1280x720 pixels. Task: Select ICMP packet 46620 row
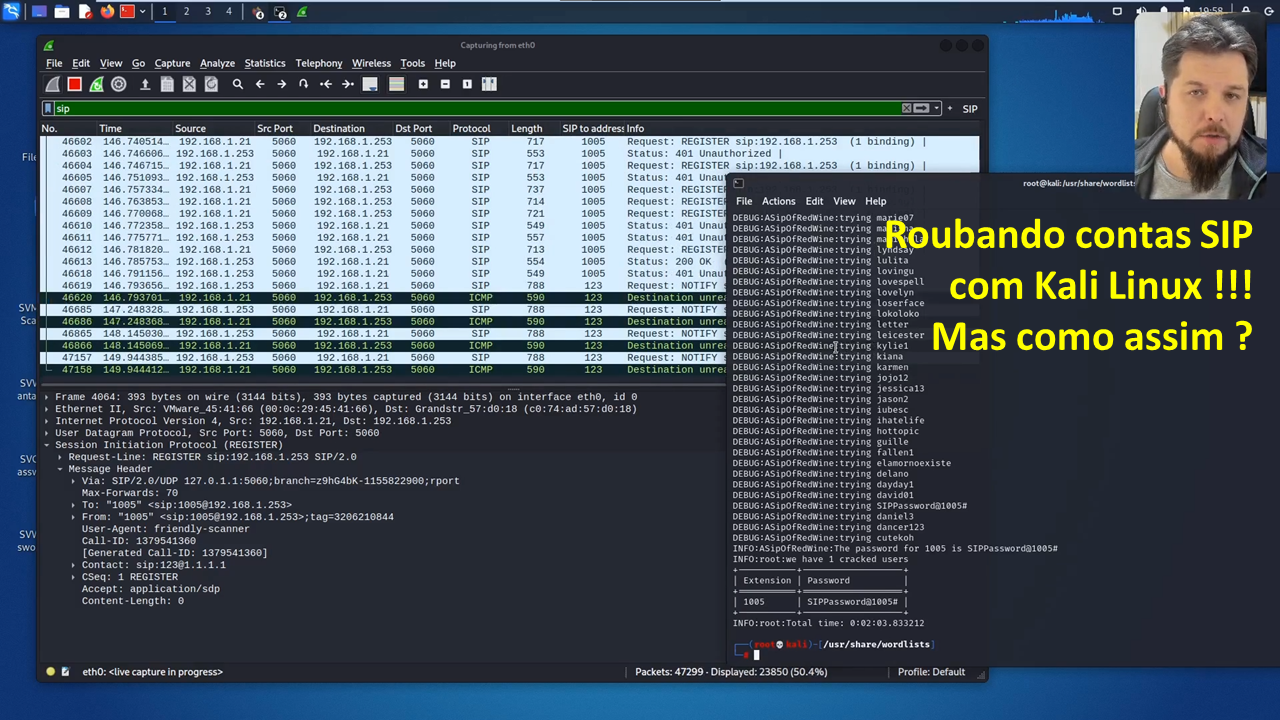click(384, 297)
